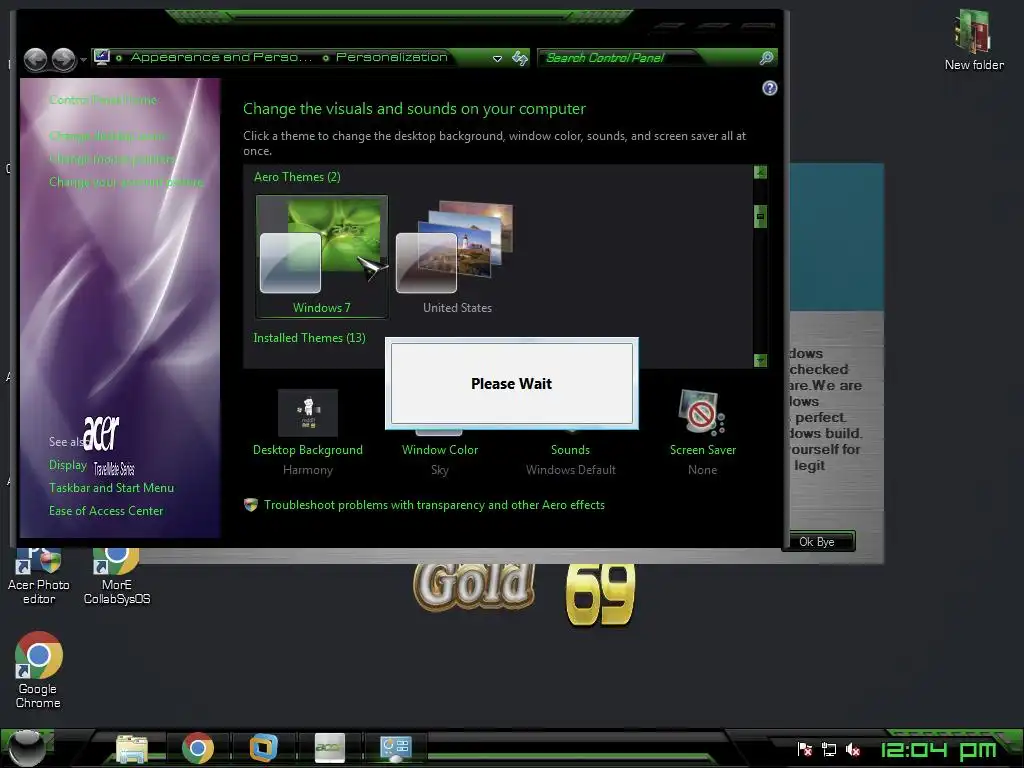Click the Forward navigation arrow button
Screen dimensions: 1024x768
coord(63,59)
